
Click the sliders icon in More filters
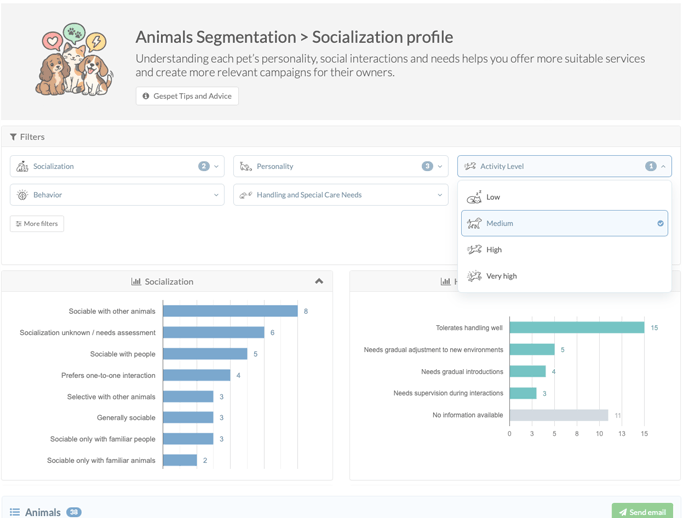coord(19,224)
